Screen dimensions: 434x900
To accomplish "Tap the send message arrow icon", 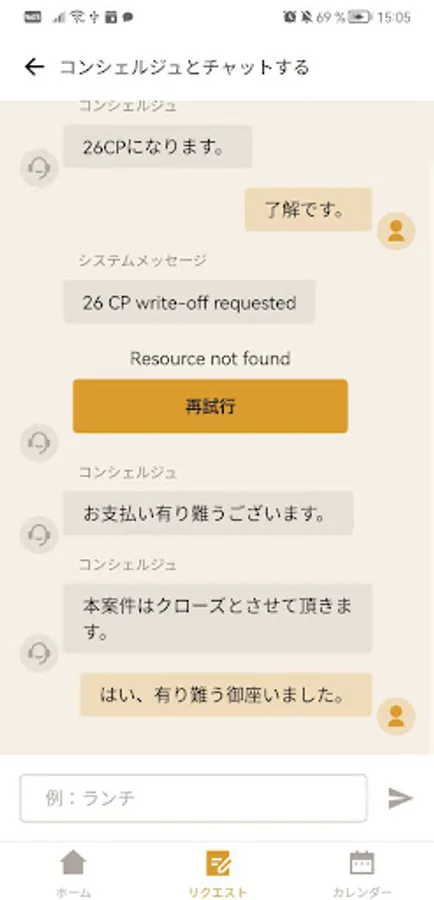I will [x=400, y=798].
